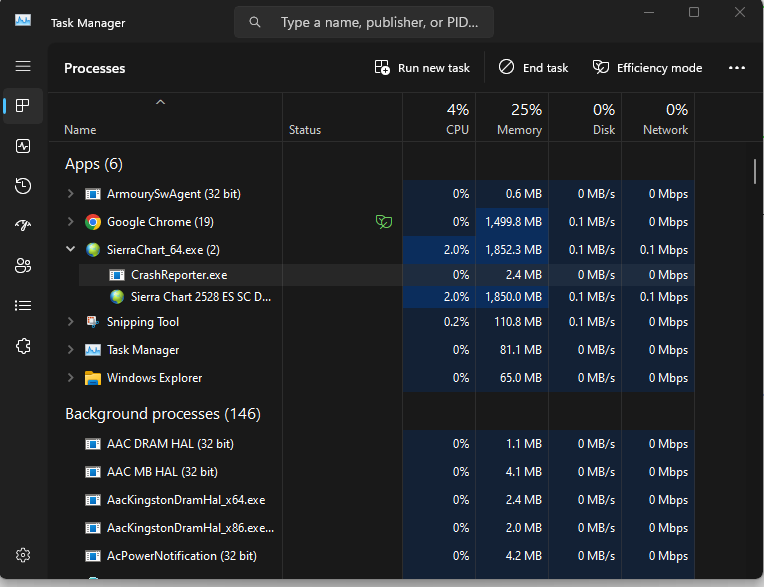Click Run new task button
This screenshot has height=587, width=764.
[x=422, y=68]
